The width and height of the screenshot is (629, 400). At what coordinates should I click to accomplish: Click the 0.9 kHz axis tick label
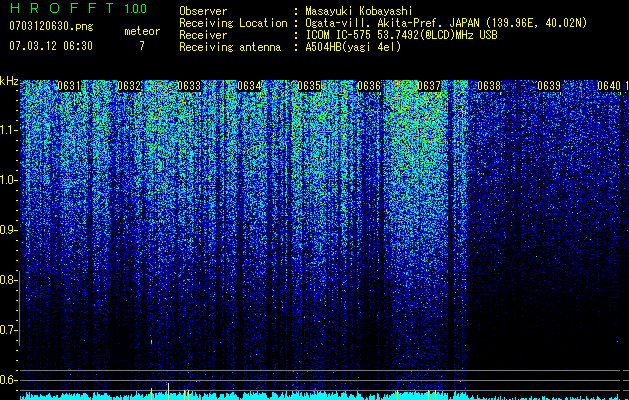[x=8, y=230]
